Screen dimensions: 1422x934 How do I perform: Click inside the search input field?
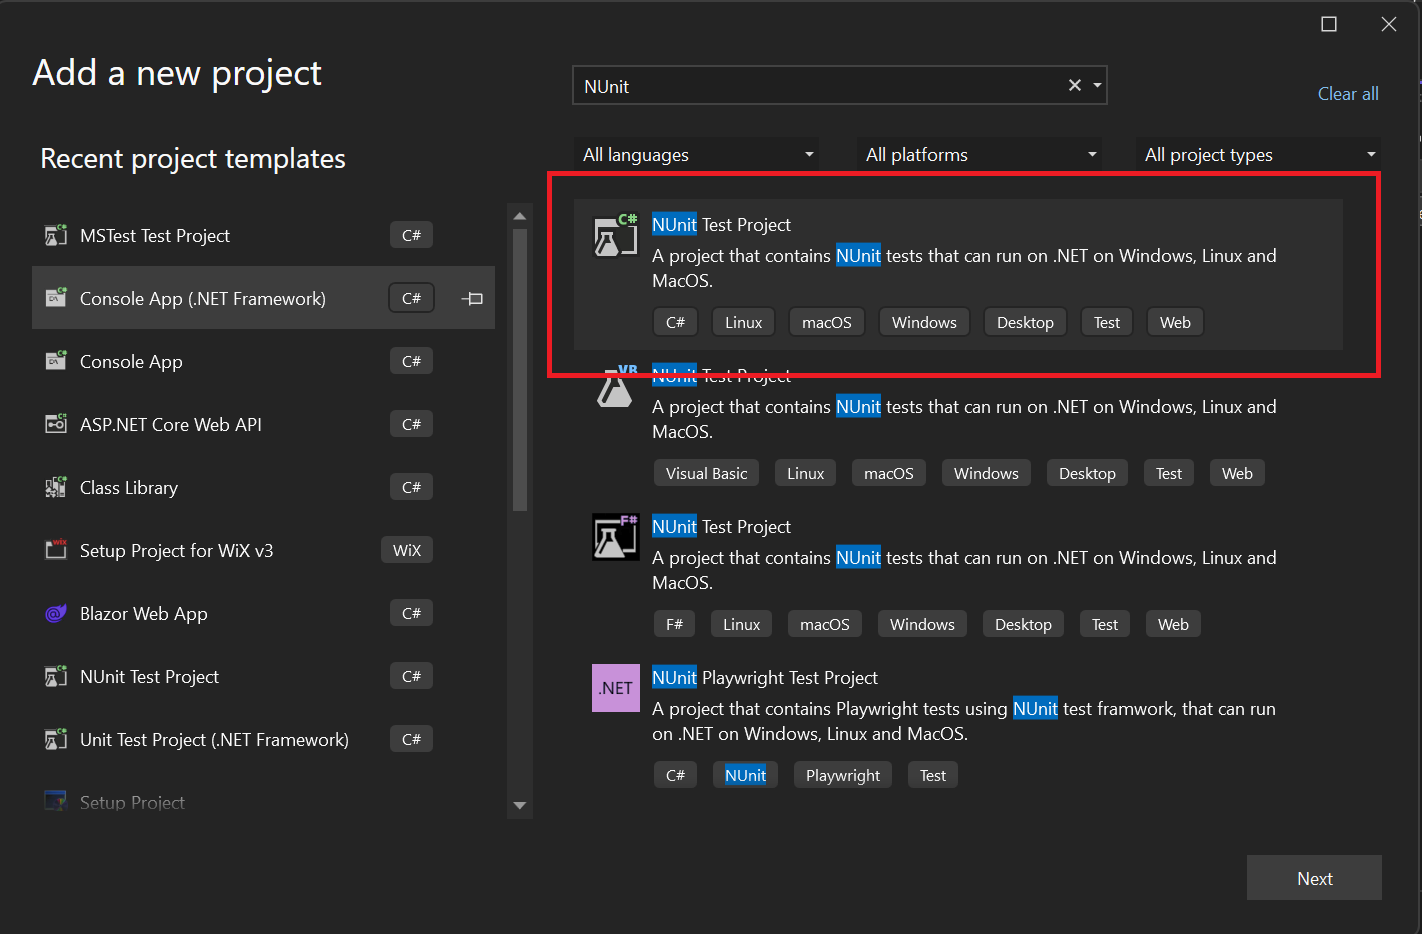[820, 86]
